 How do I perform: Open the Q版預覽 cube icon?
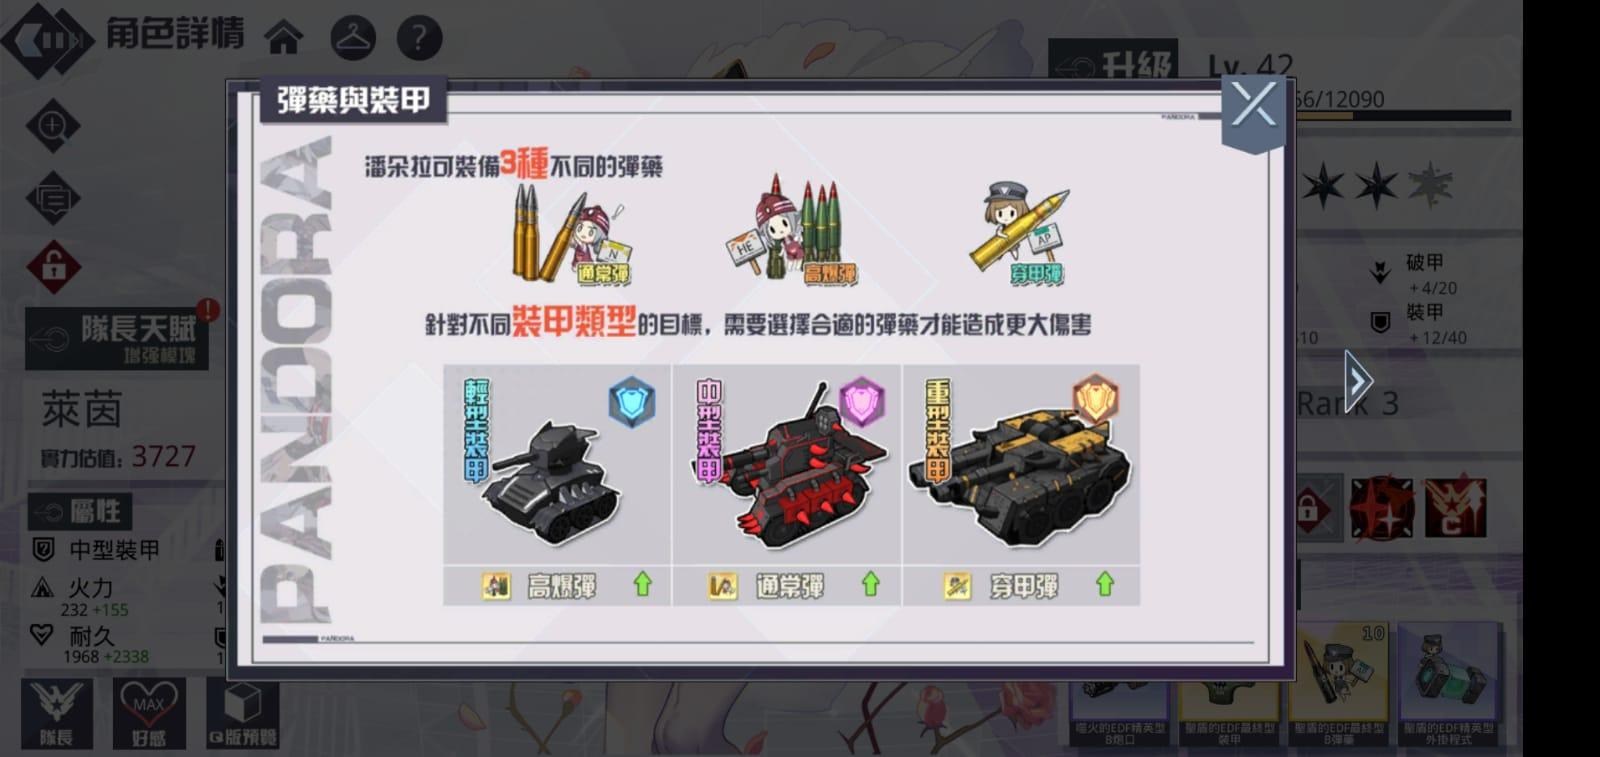pos(243,713)
